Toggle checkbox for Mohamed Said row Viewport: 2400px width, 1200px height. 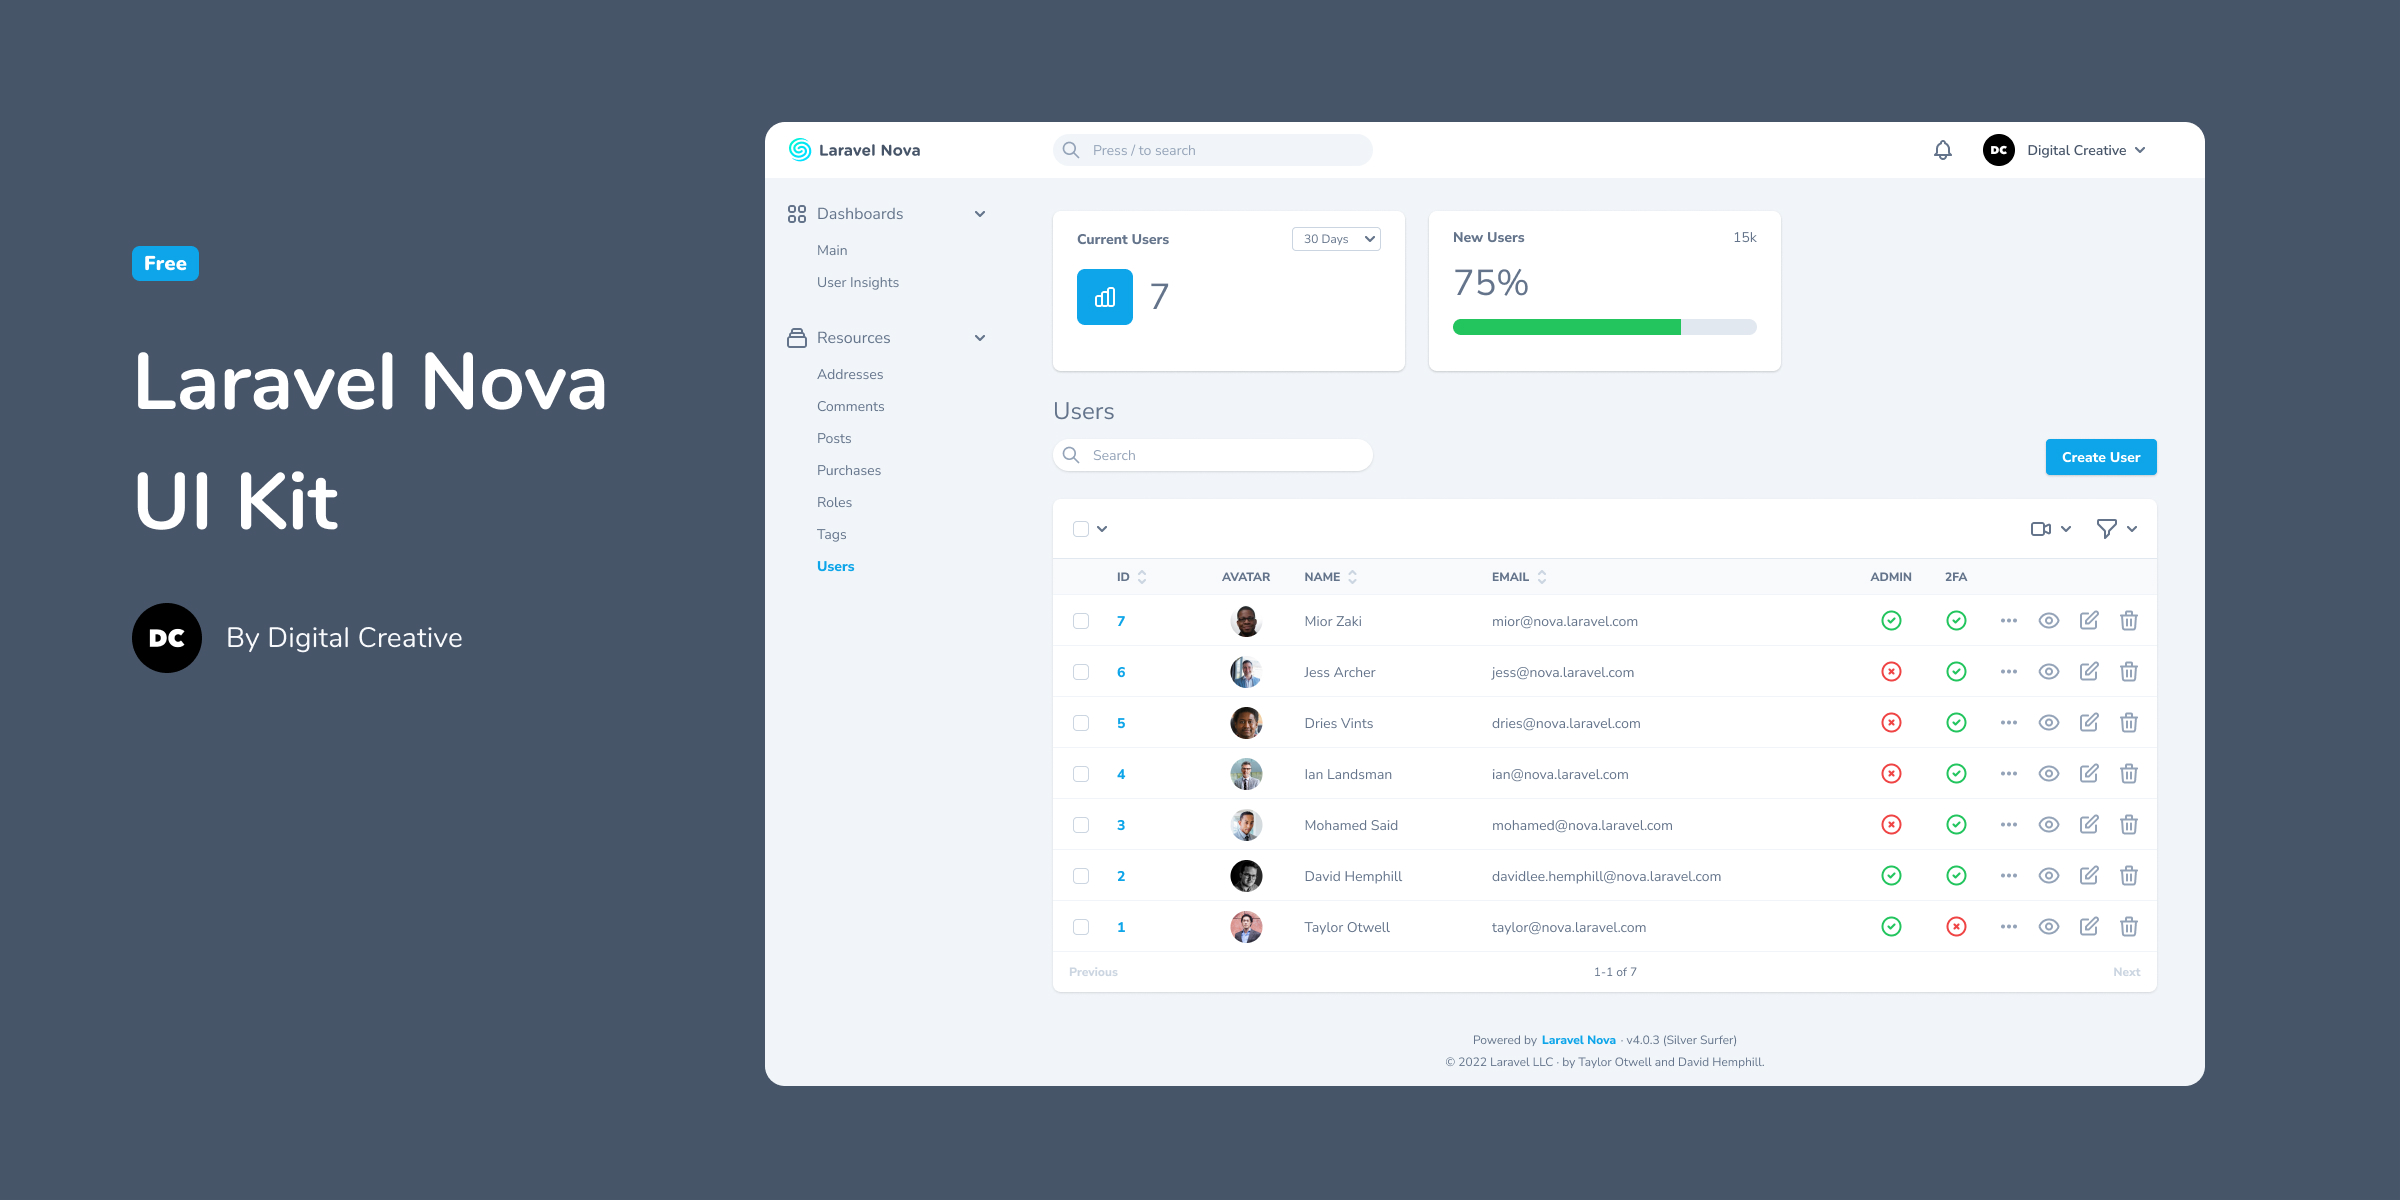(x=1082, y=823)
